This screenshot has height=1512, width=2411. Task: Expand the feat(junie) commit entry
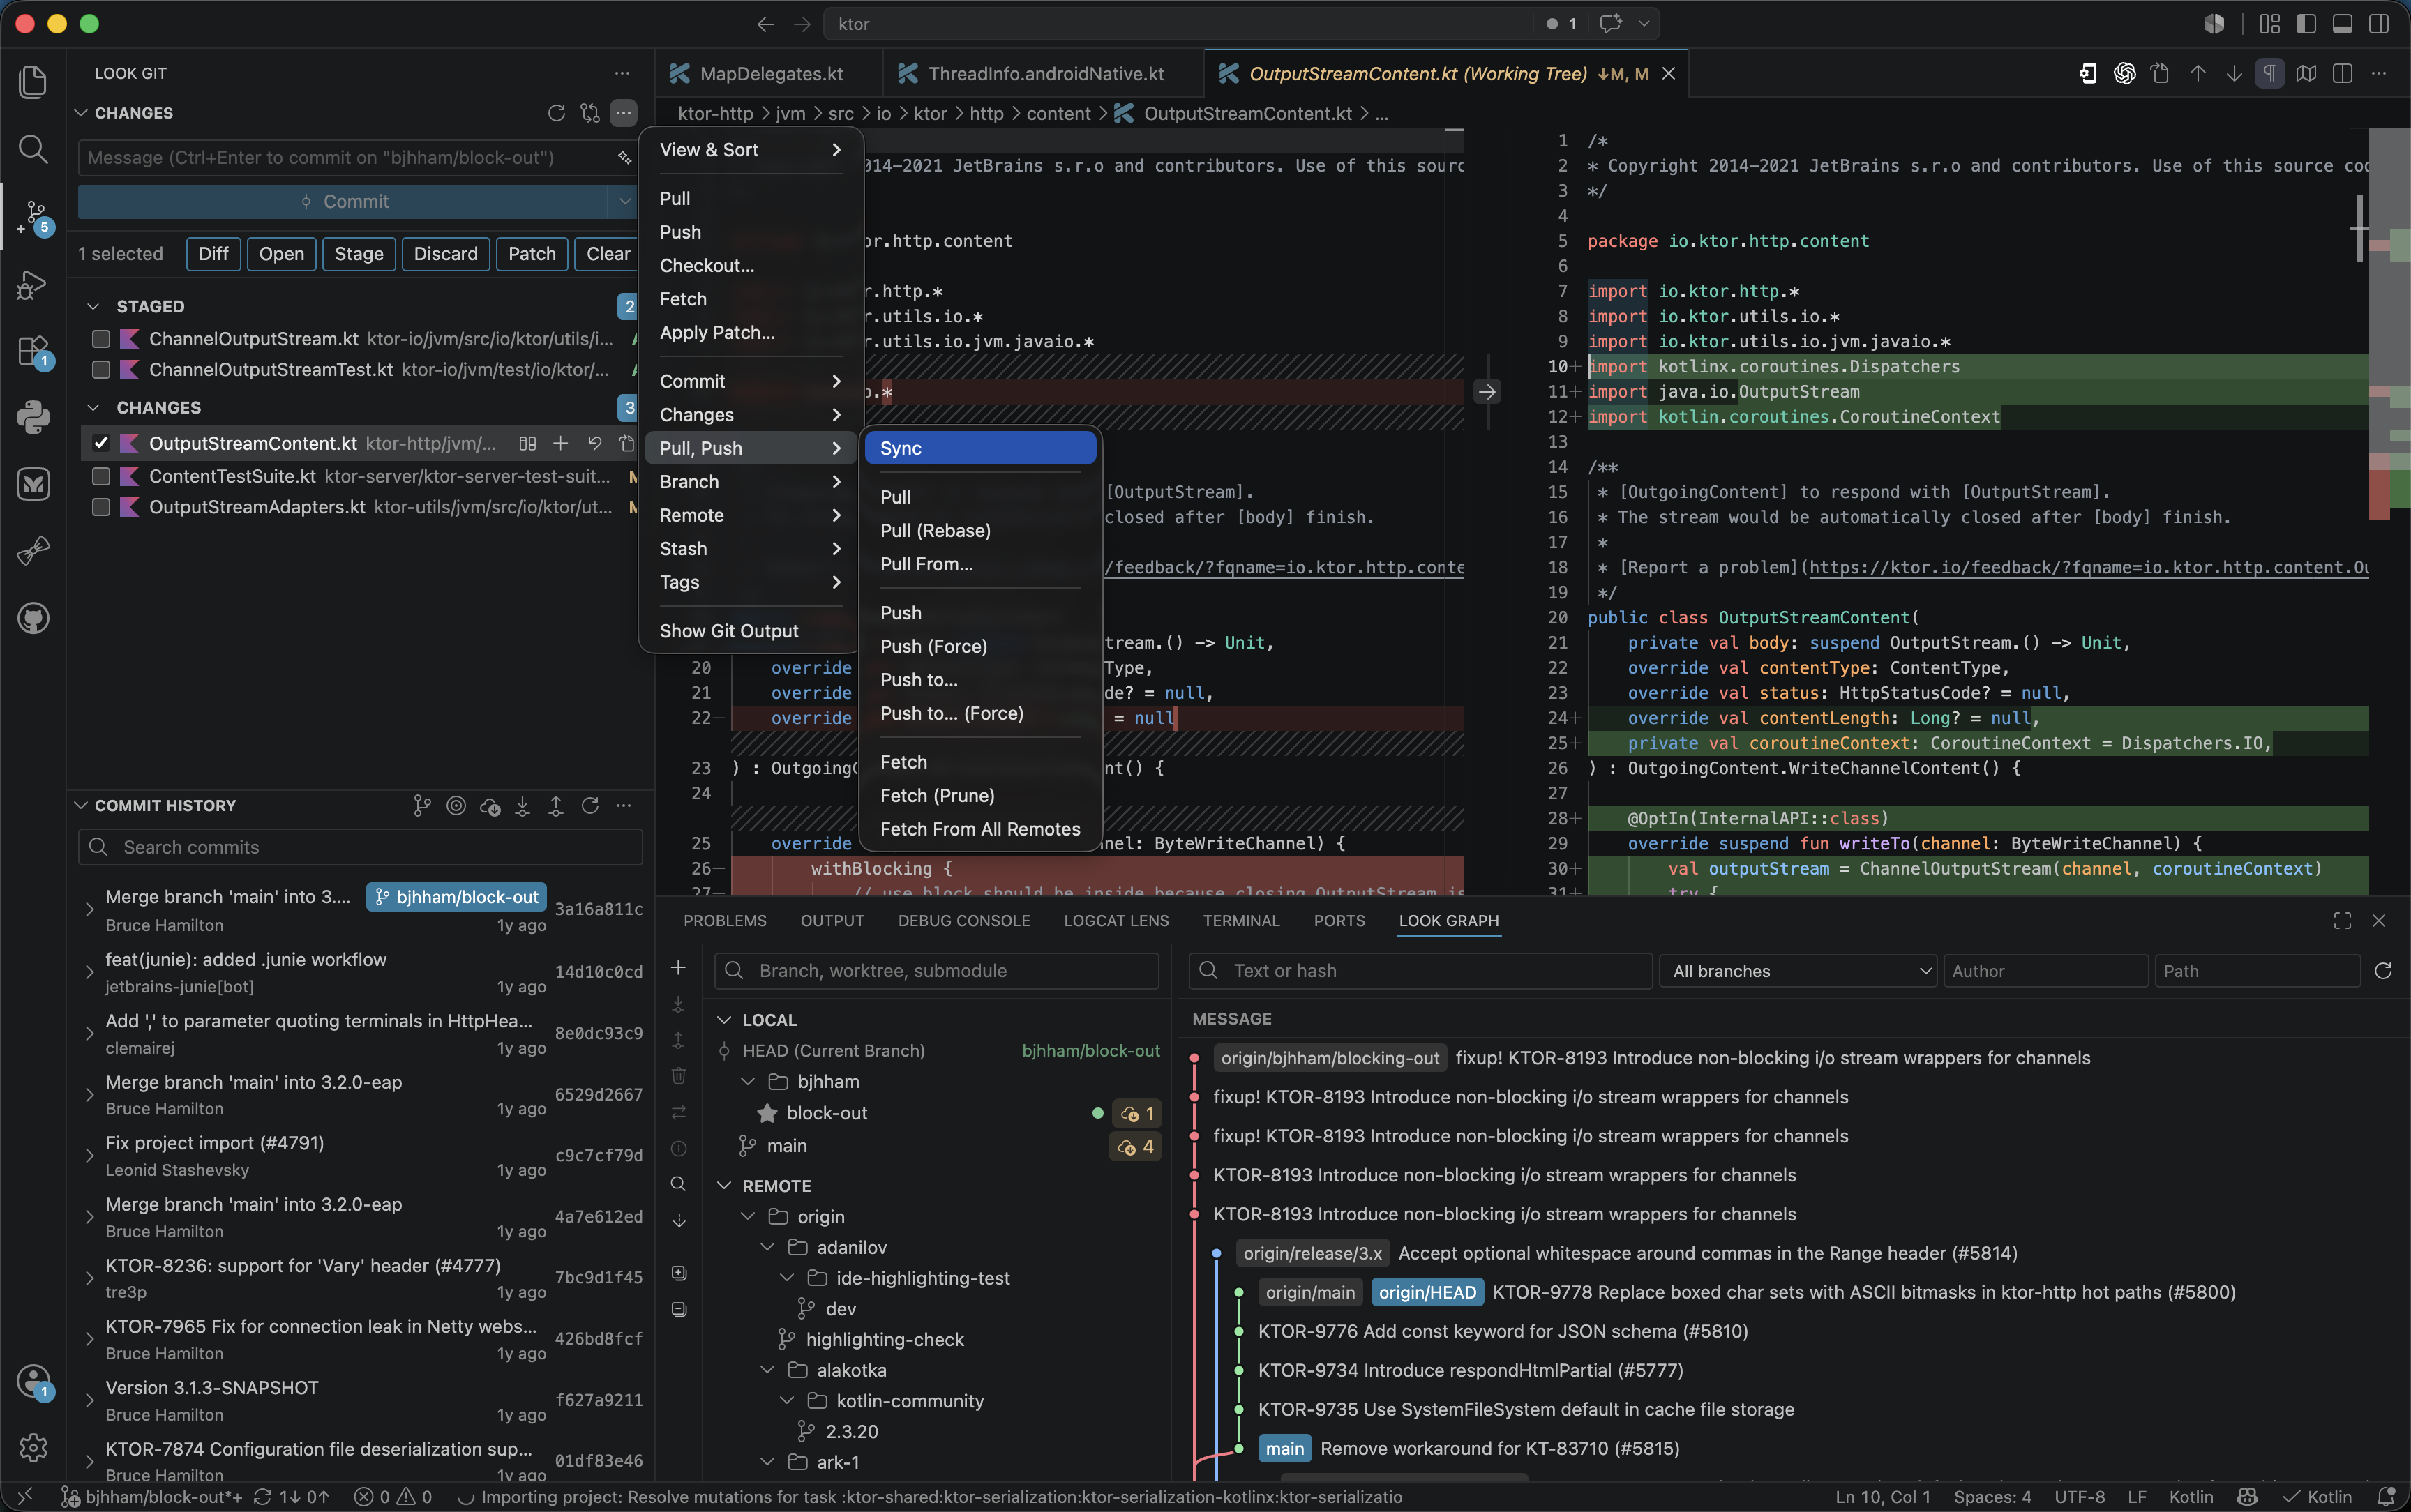(x=89, y=972)
